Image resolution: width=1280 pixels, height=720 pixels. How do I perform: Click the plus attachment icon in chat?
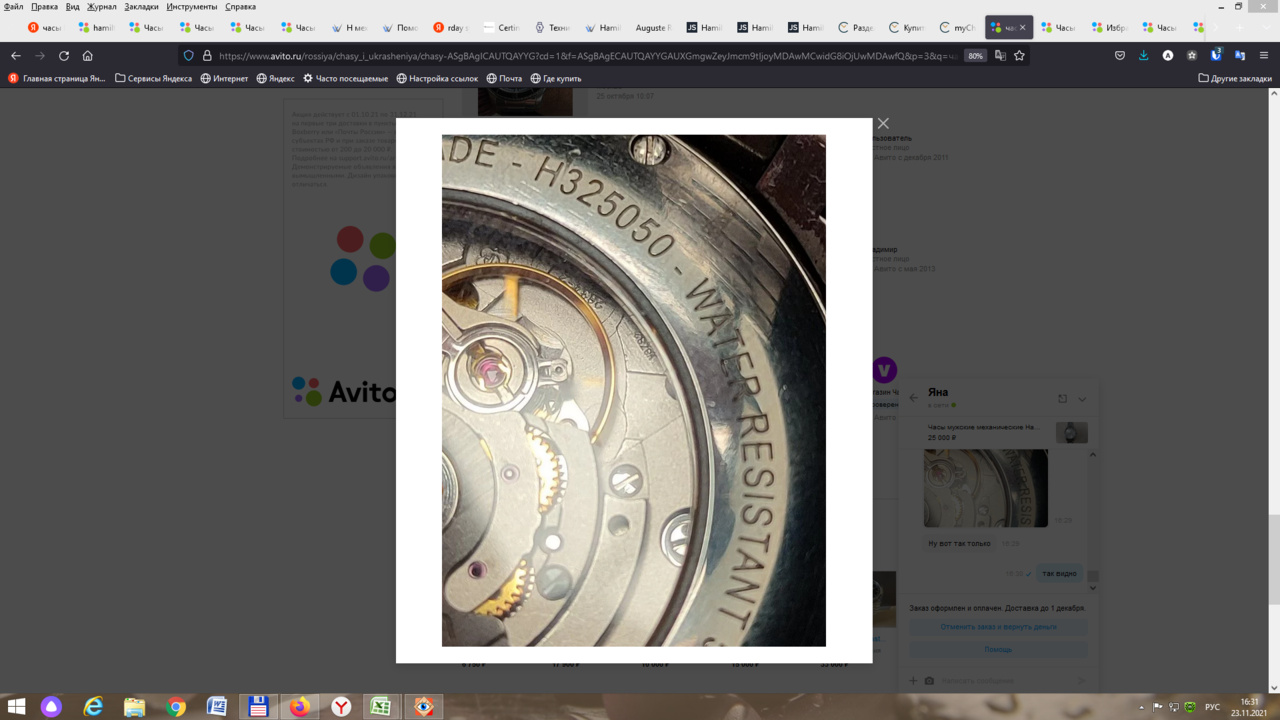click(912, 681)
